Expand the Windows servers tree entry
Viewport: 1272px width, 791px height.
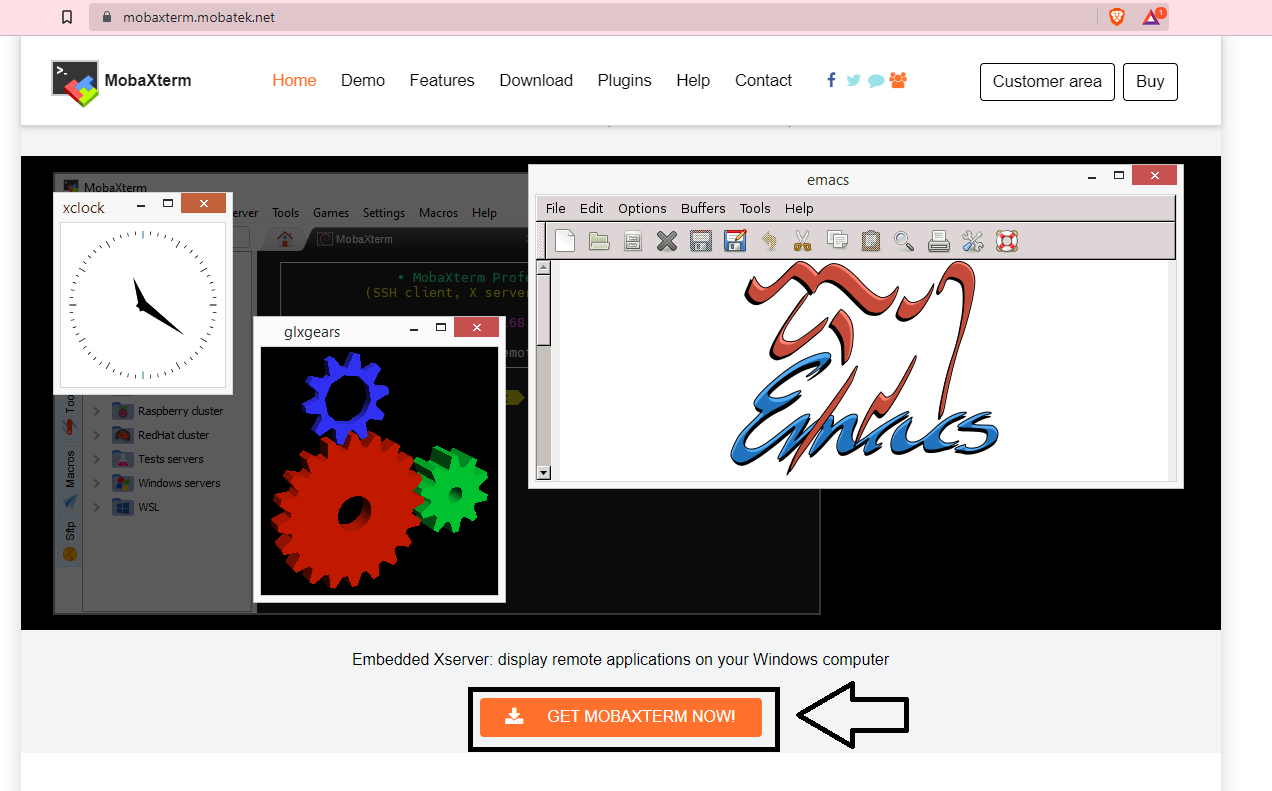point(96,482)
